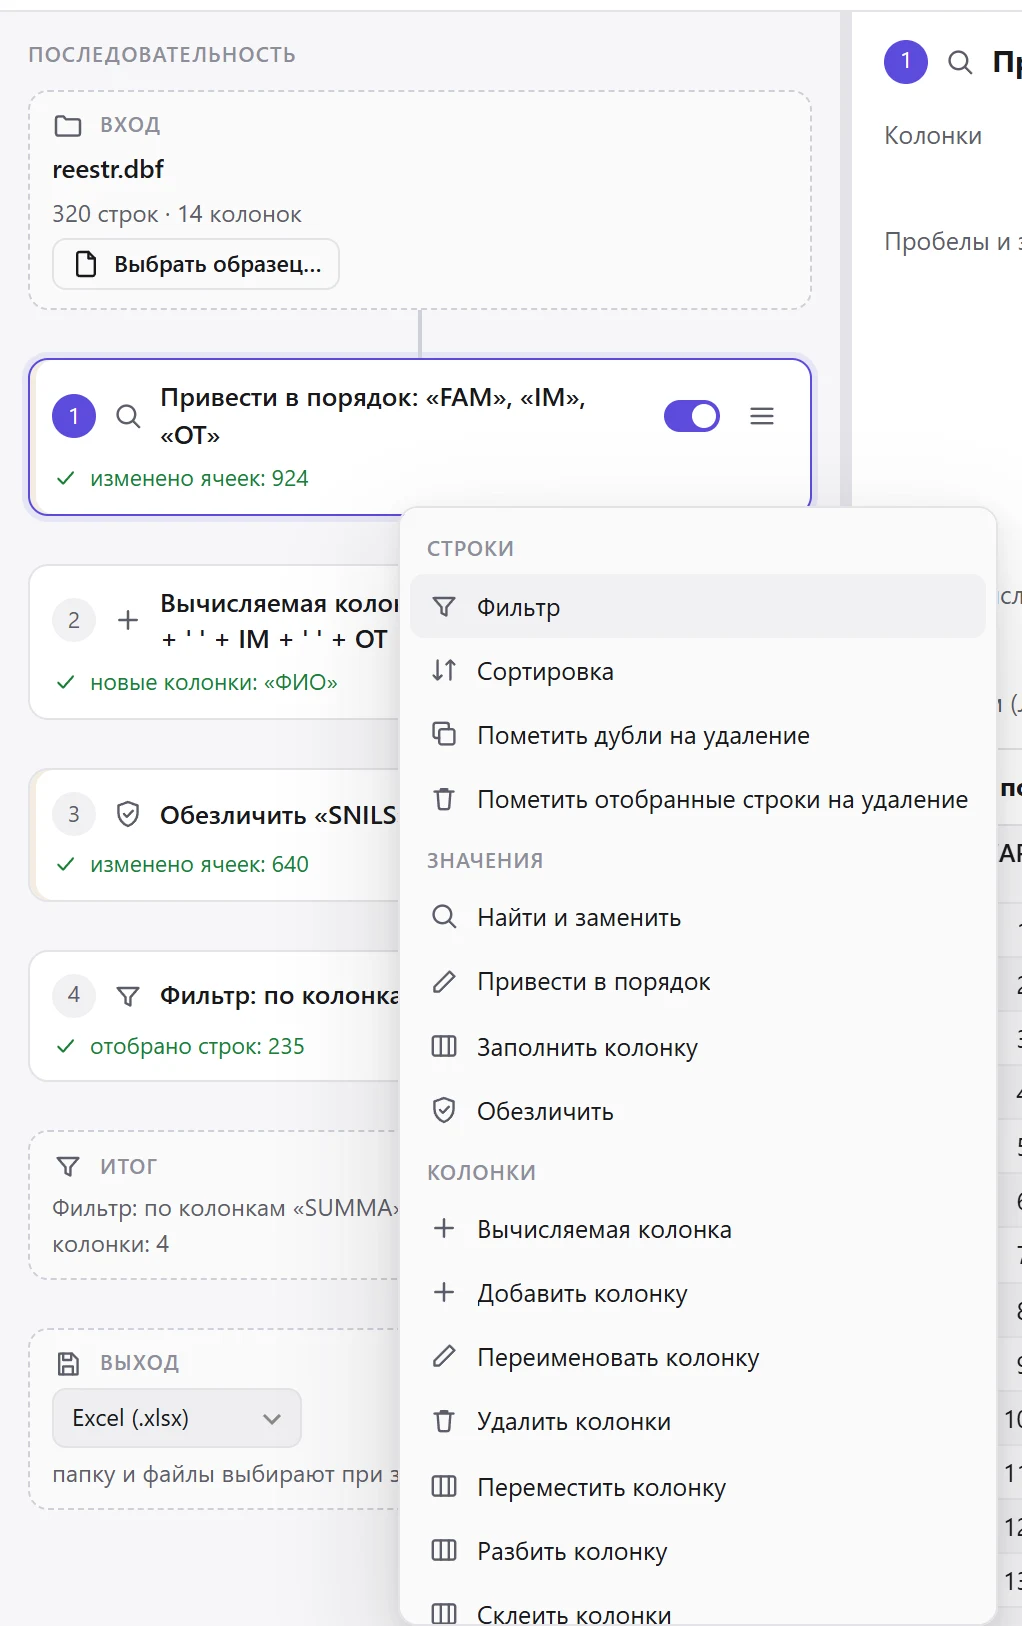Click the plus icon of step 2 card
This screenshot has height=1626, width=1022.
(128, 620)
